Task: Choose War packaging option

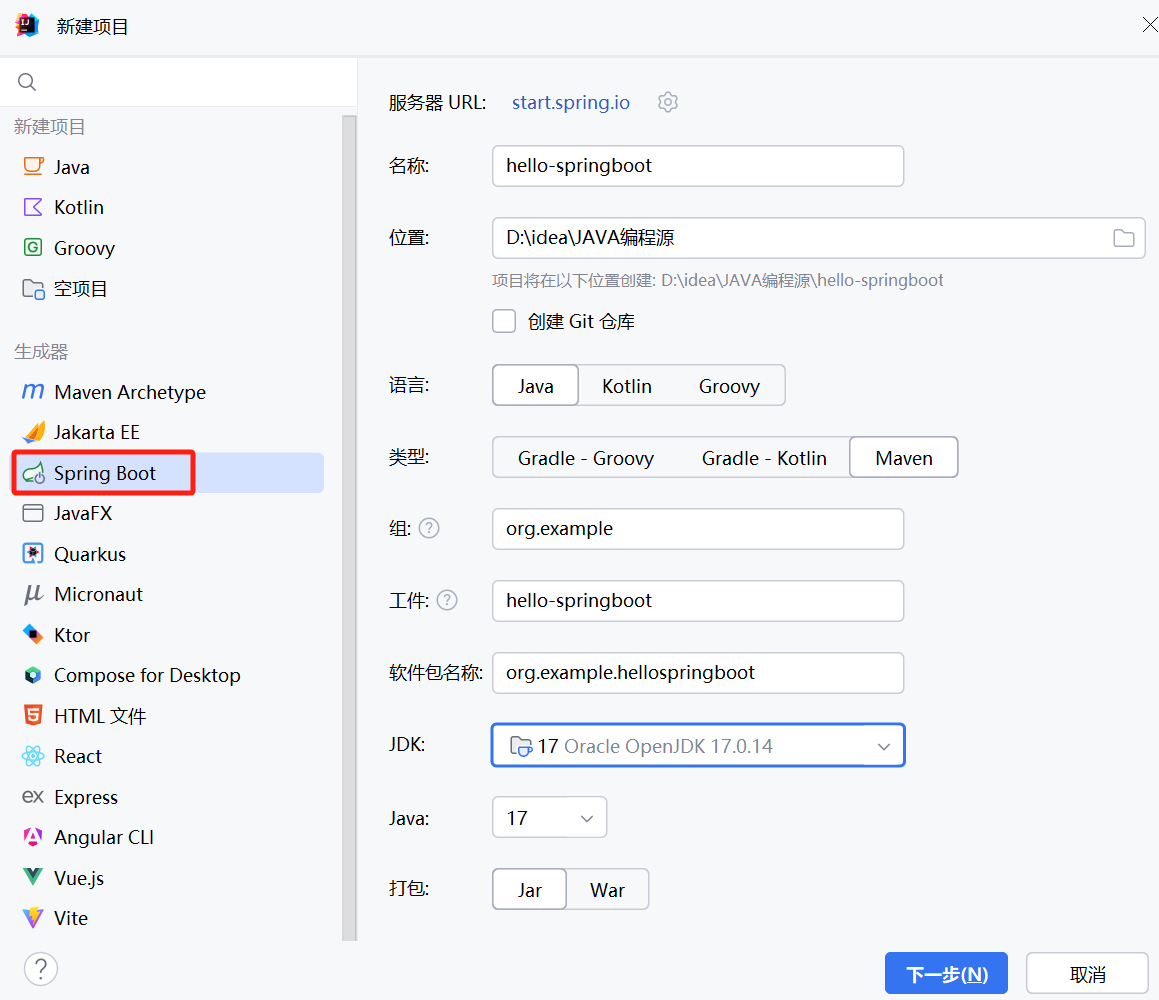Action: coord(607,890)
